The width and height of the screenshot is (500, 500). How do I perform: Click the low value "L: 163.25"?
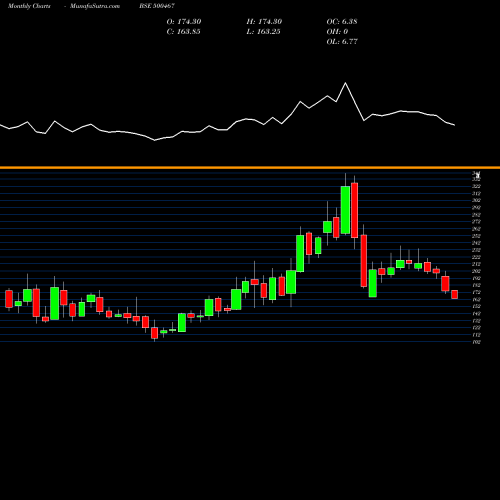pos(263,32)
